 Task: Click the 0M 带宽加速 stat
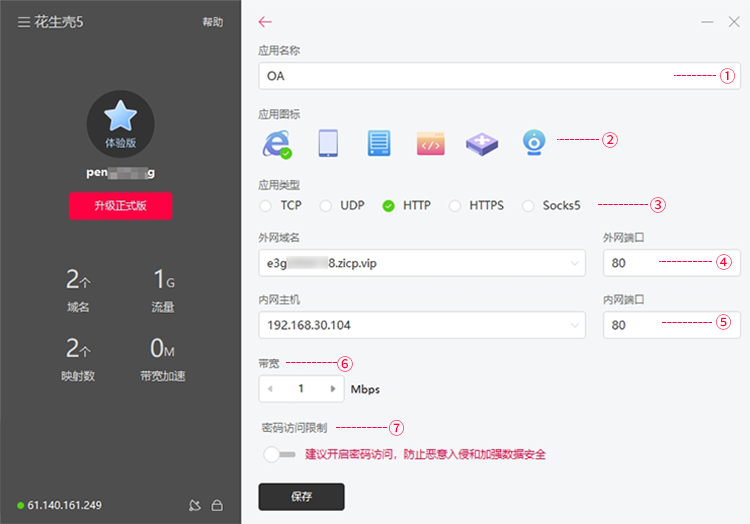click(x=163, y=359)
